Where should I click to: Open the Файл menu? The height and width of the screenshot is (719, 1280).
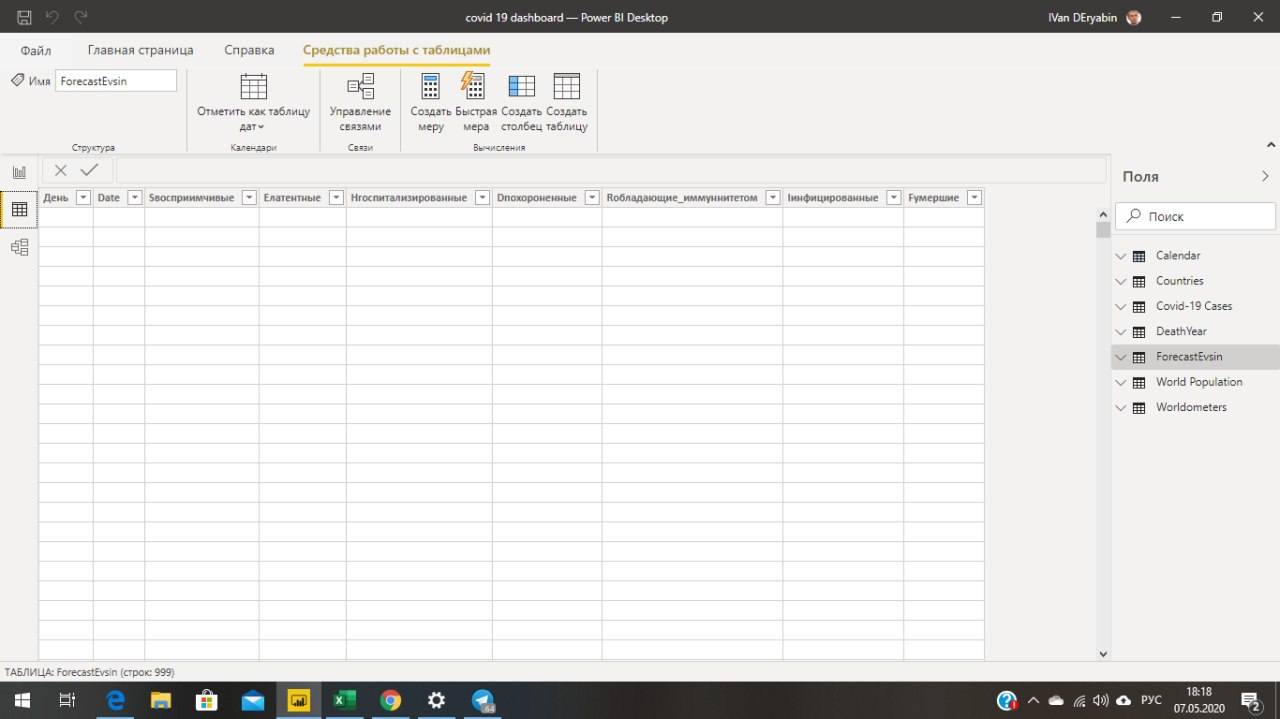coord(36,50)
